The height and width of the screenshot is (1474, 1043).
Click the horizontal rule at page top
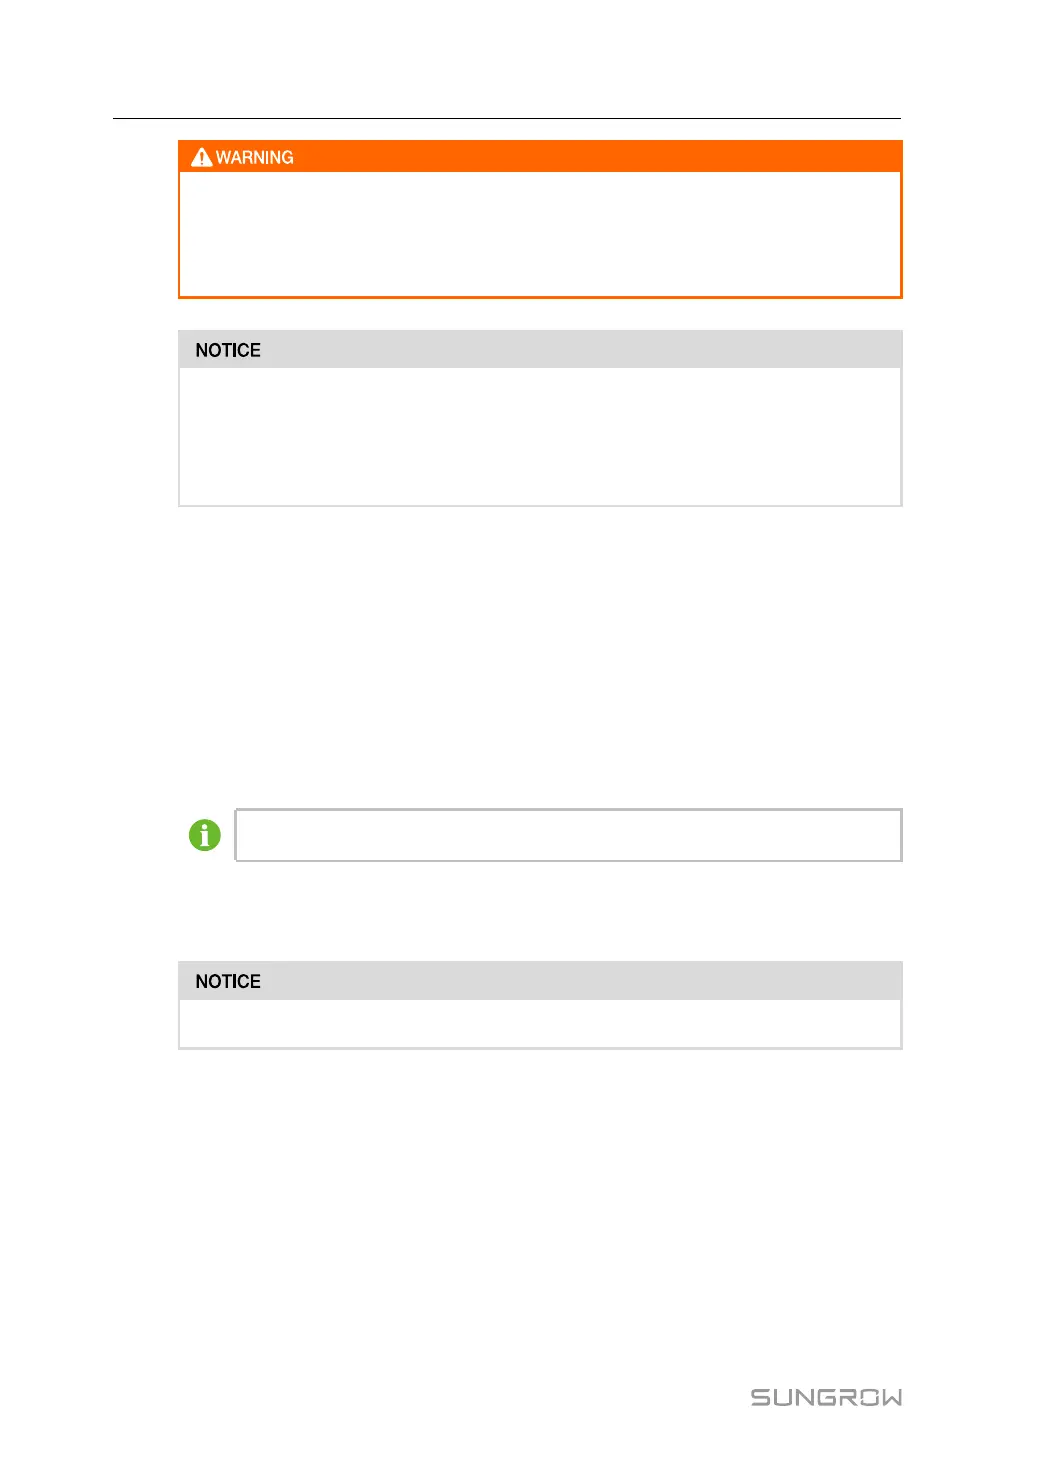(x=507, y=118)
